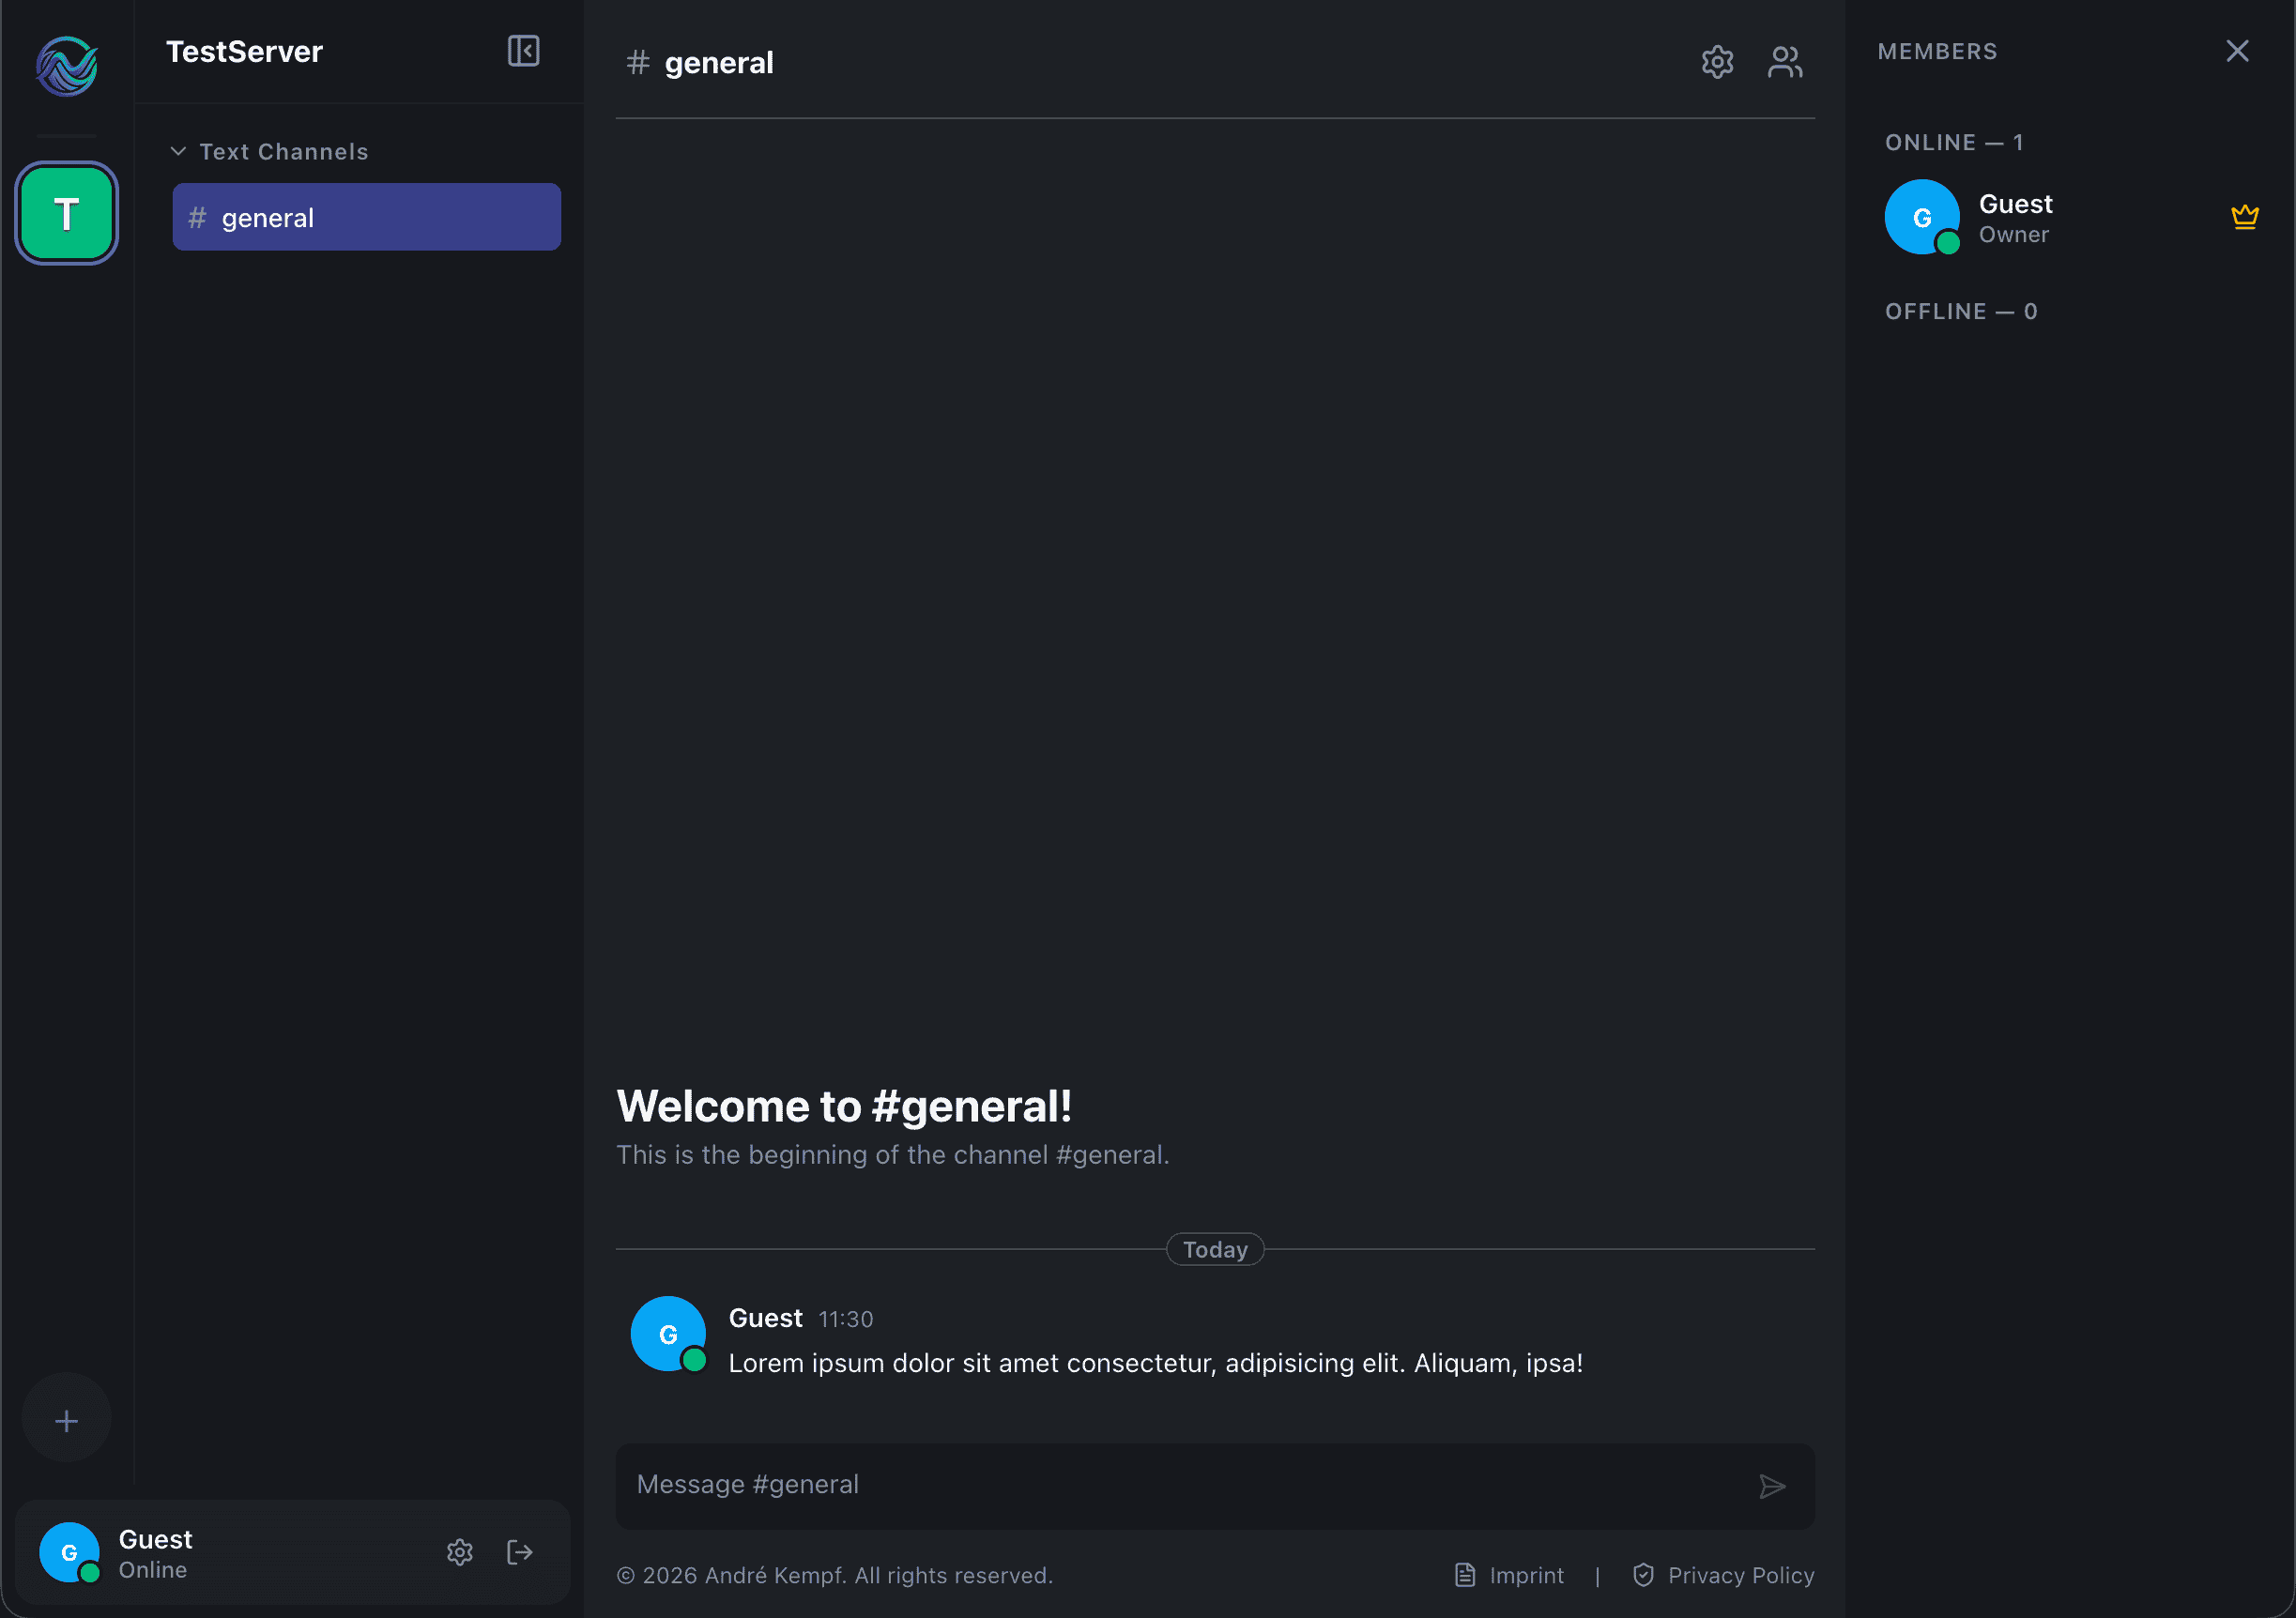Open user settings gear at bottom left
The height and width of the screenshot is (1618, 2296).
(459, 1551)
